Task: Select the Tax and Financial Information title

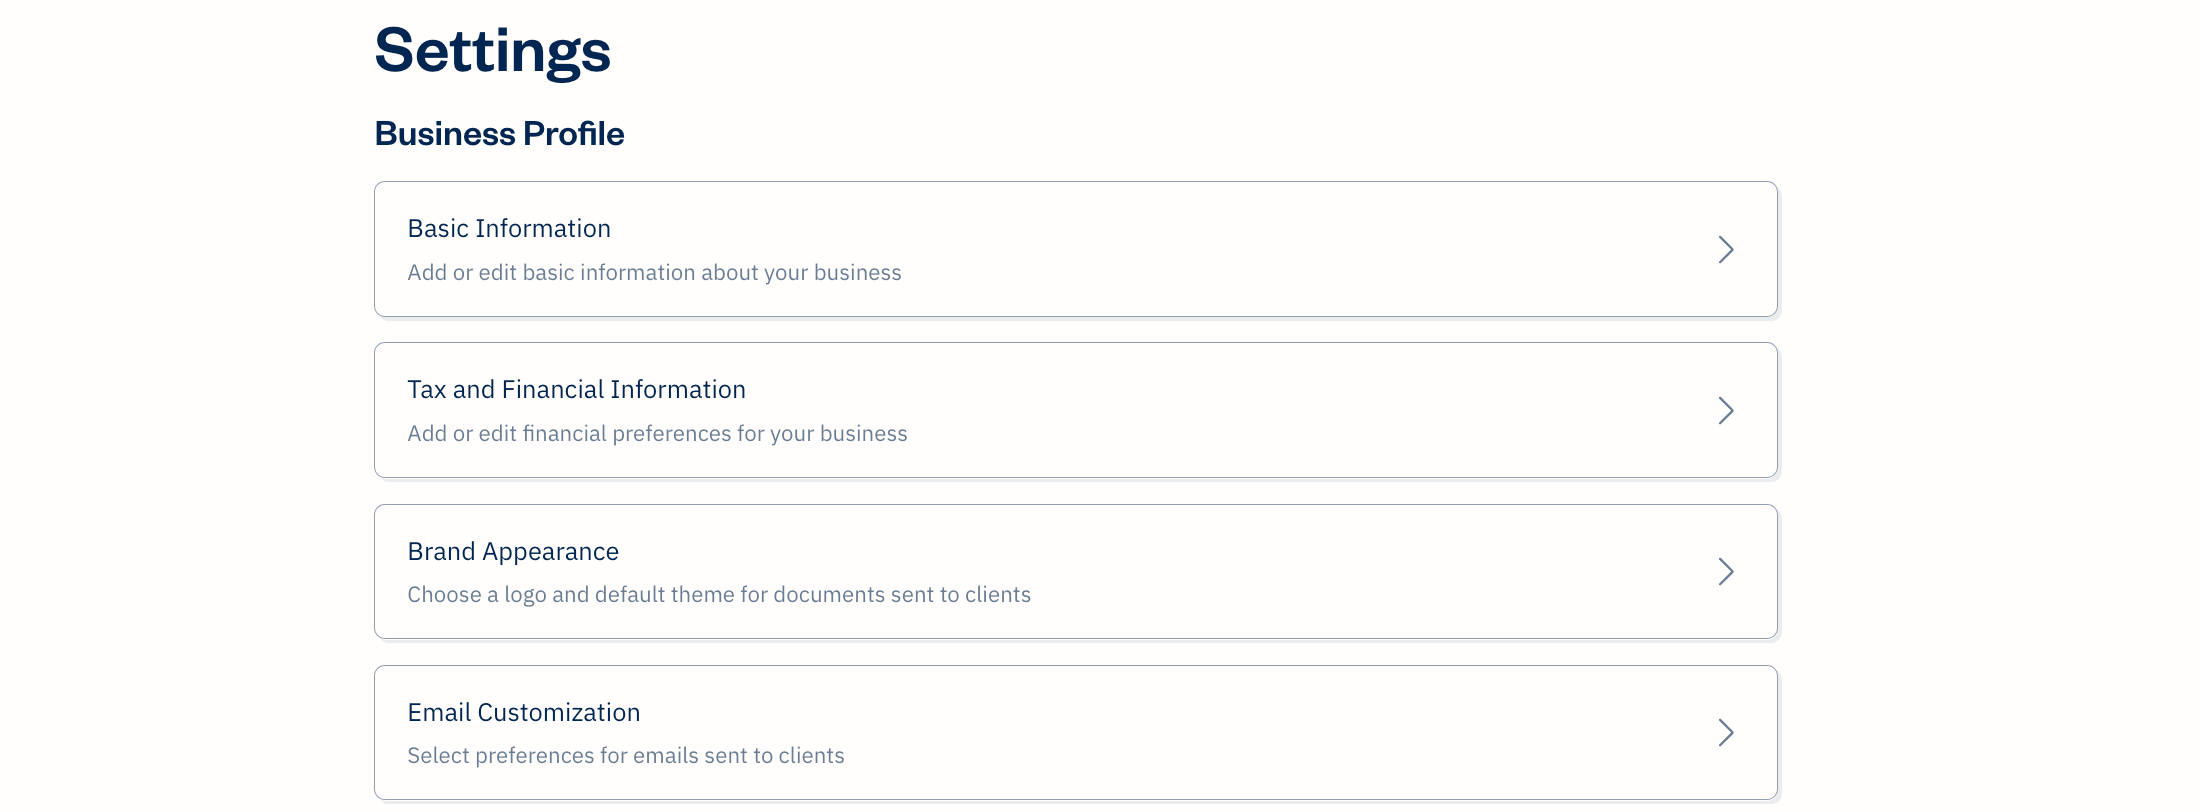Action: (576, 390)
